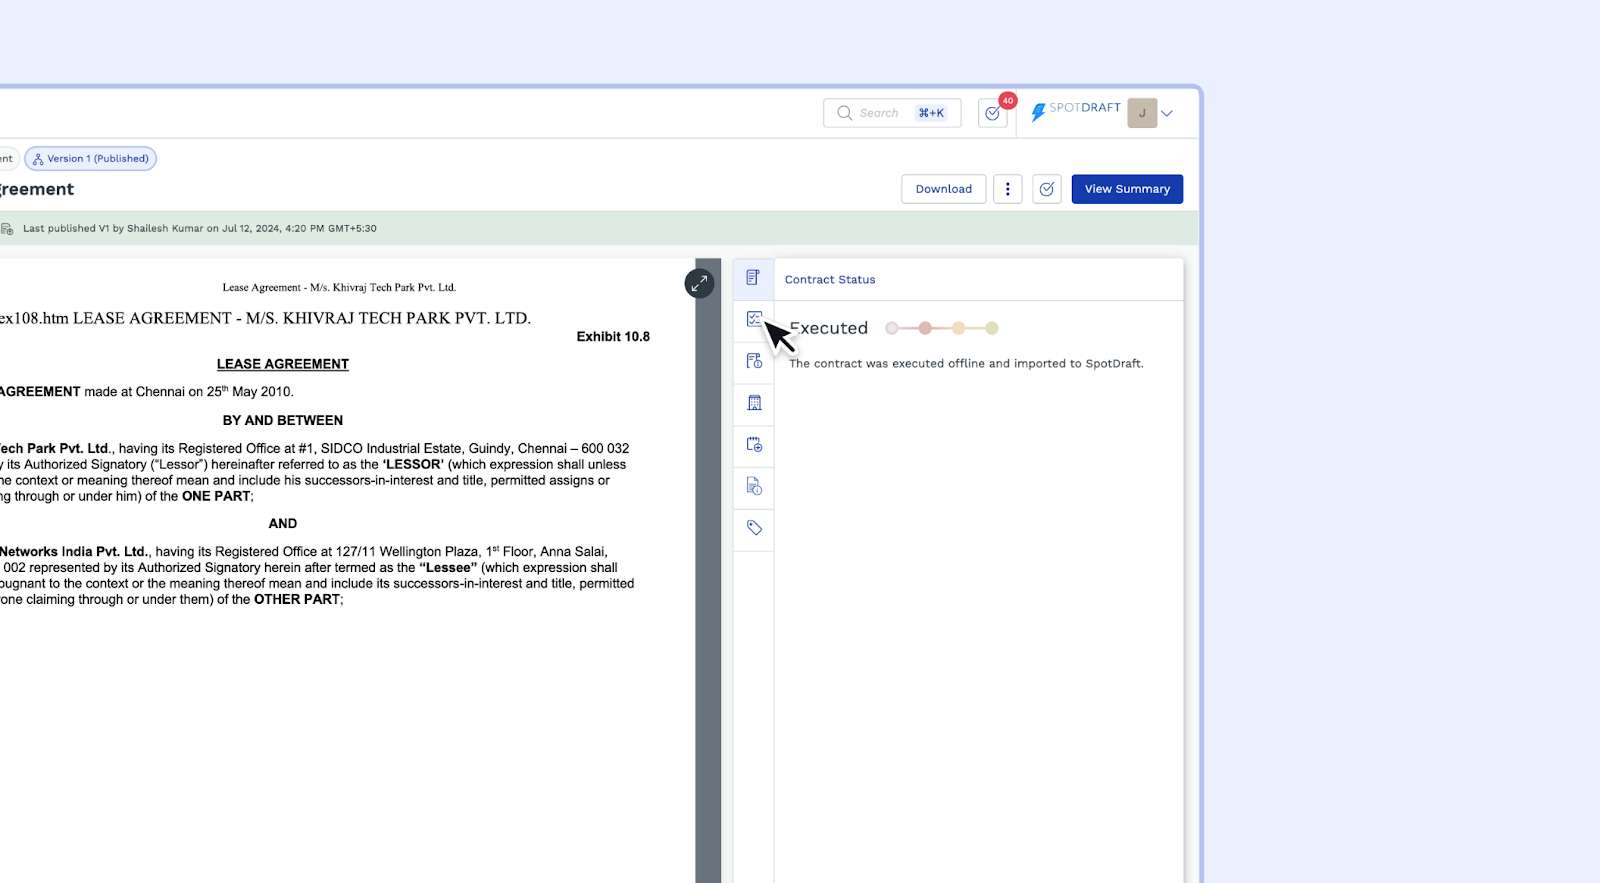Open the file details sidebar icon
Screen dimensions: 1600x883
pos(754,486)
